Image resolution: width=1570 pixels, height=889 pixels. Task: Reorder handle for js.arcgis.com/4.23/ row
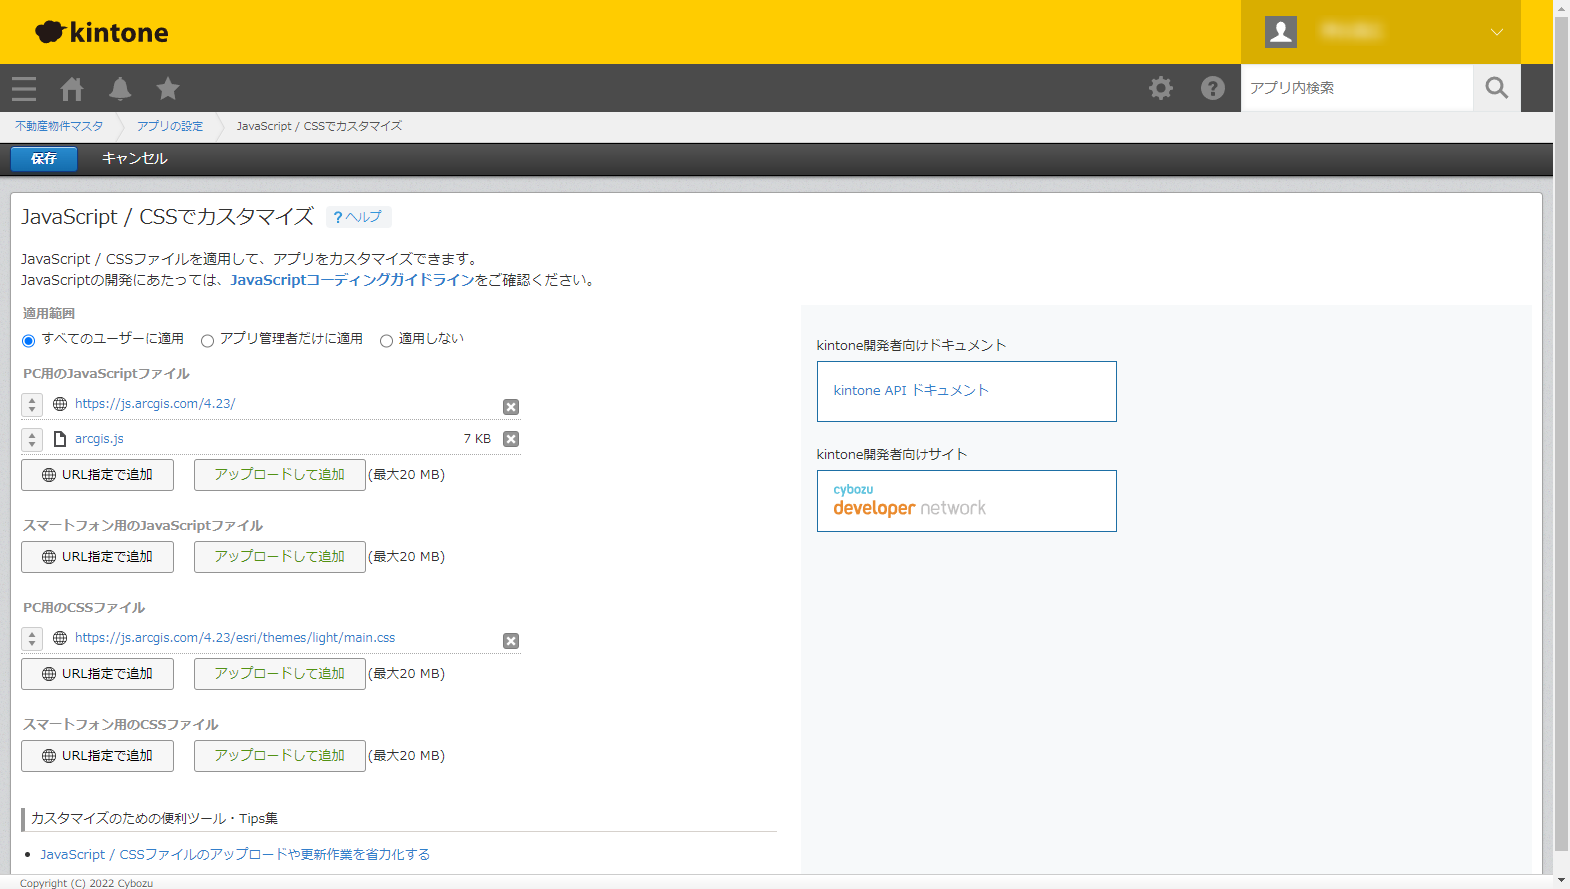click(32, 404)
